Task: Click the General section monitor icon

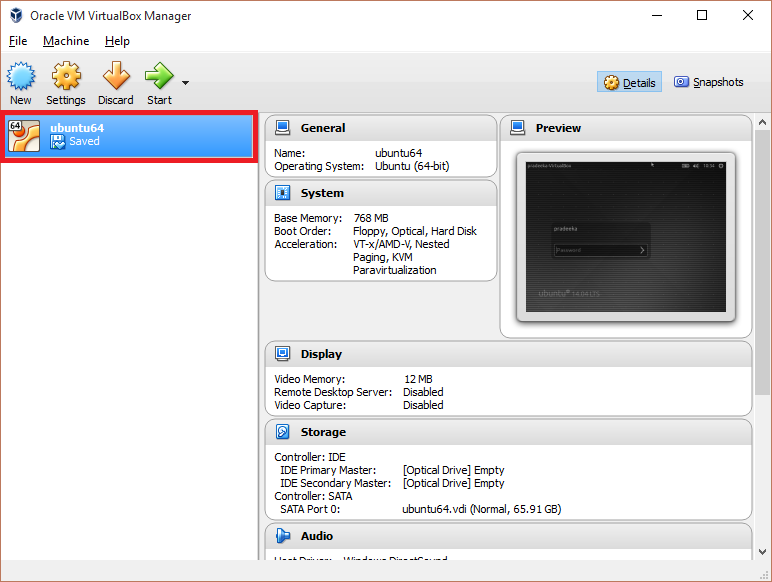Action: coord(283,128)
